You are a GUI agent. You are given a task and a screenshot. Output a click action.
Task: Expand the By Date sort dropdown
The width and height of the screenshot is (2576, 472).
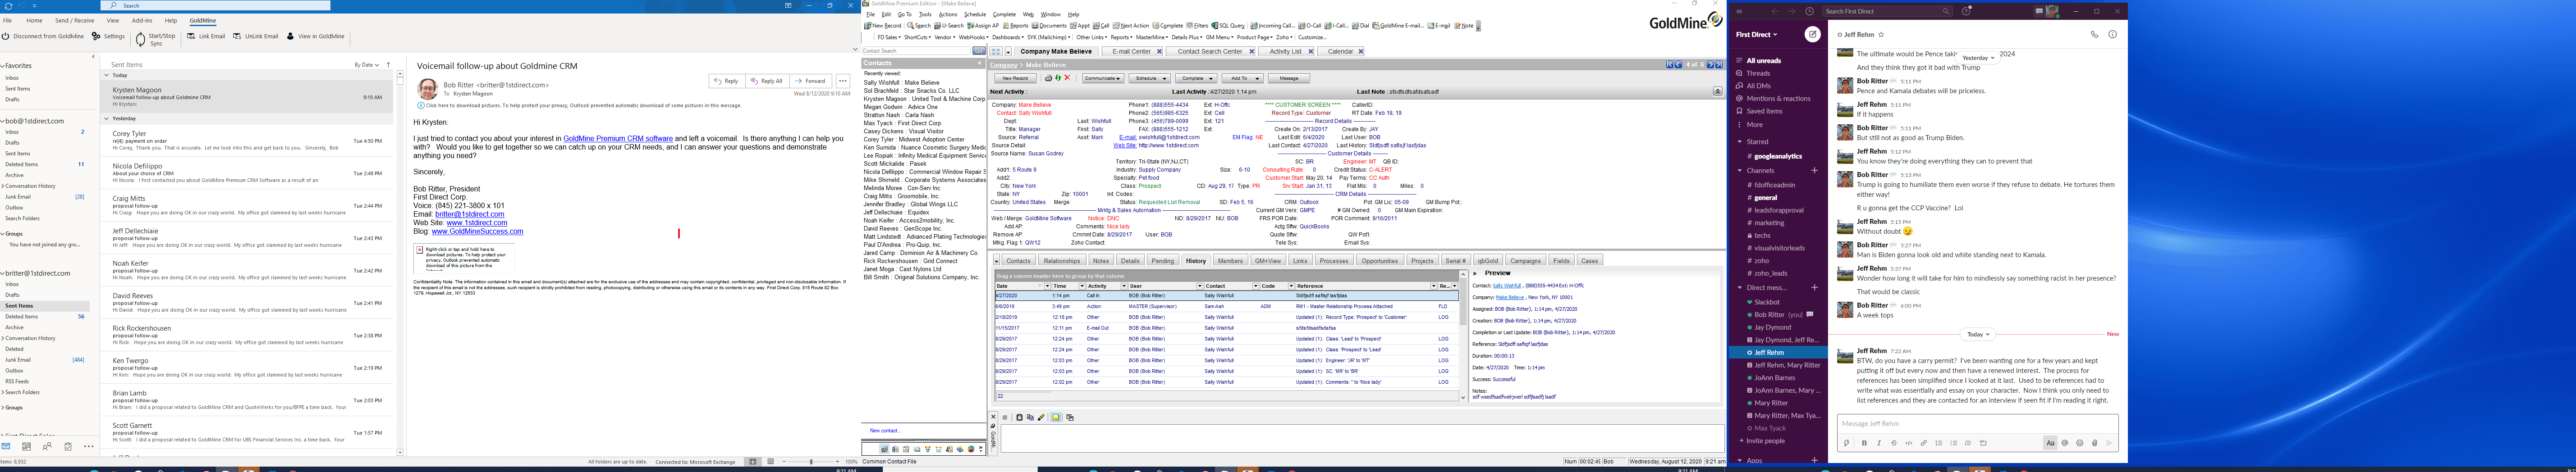pyautogui.click(x=366, y=65)
